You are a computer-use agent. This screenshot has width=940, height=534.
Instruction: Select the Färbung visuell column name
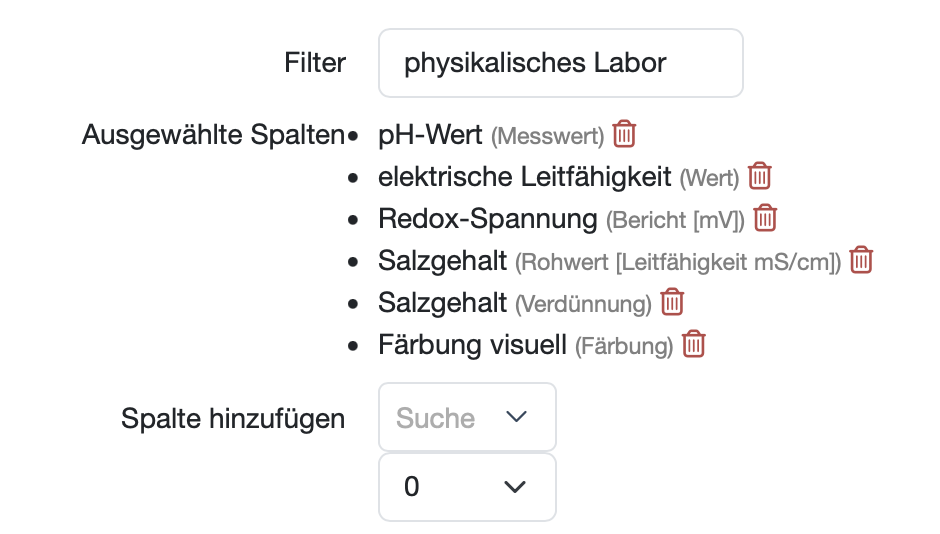tap(472, 345)
